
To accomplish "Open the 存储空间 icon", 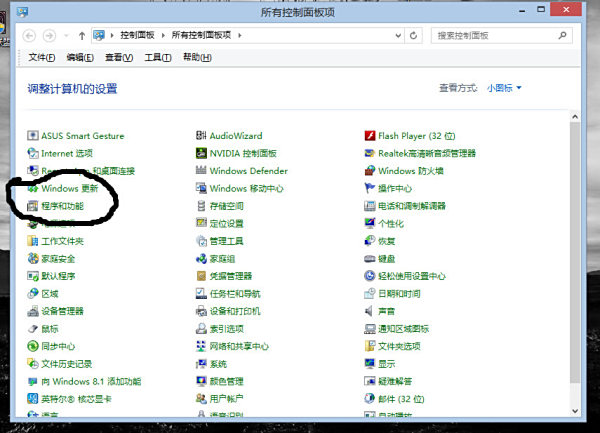I will tap(201, 206).
